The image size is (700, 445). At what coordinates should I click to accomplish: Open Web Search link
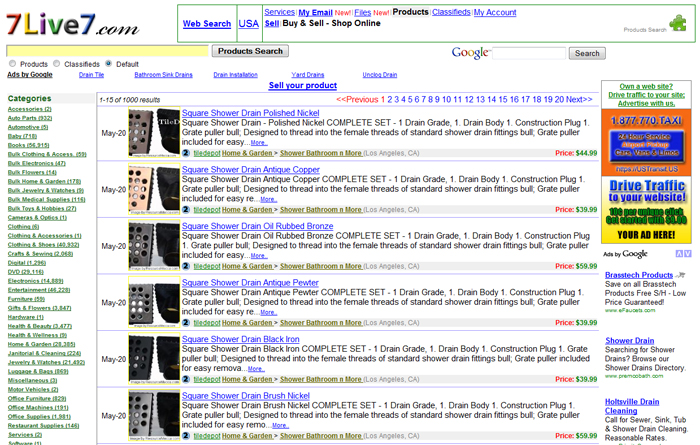(207, 24)
